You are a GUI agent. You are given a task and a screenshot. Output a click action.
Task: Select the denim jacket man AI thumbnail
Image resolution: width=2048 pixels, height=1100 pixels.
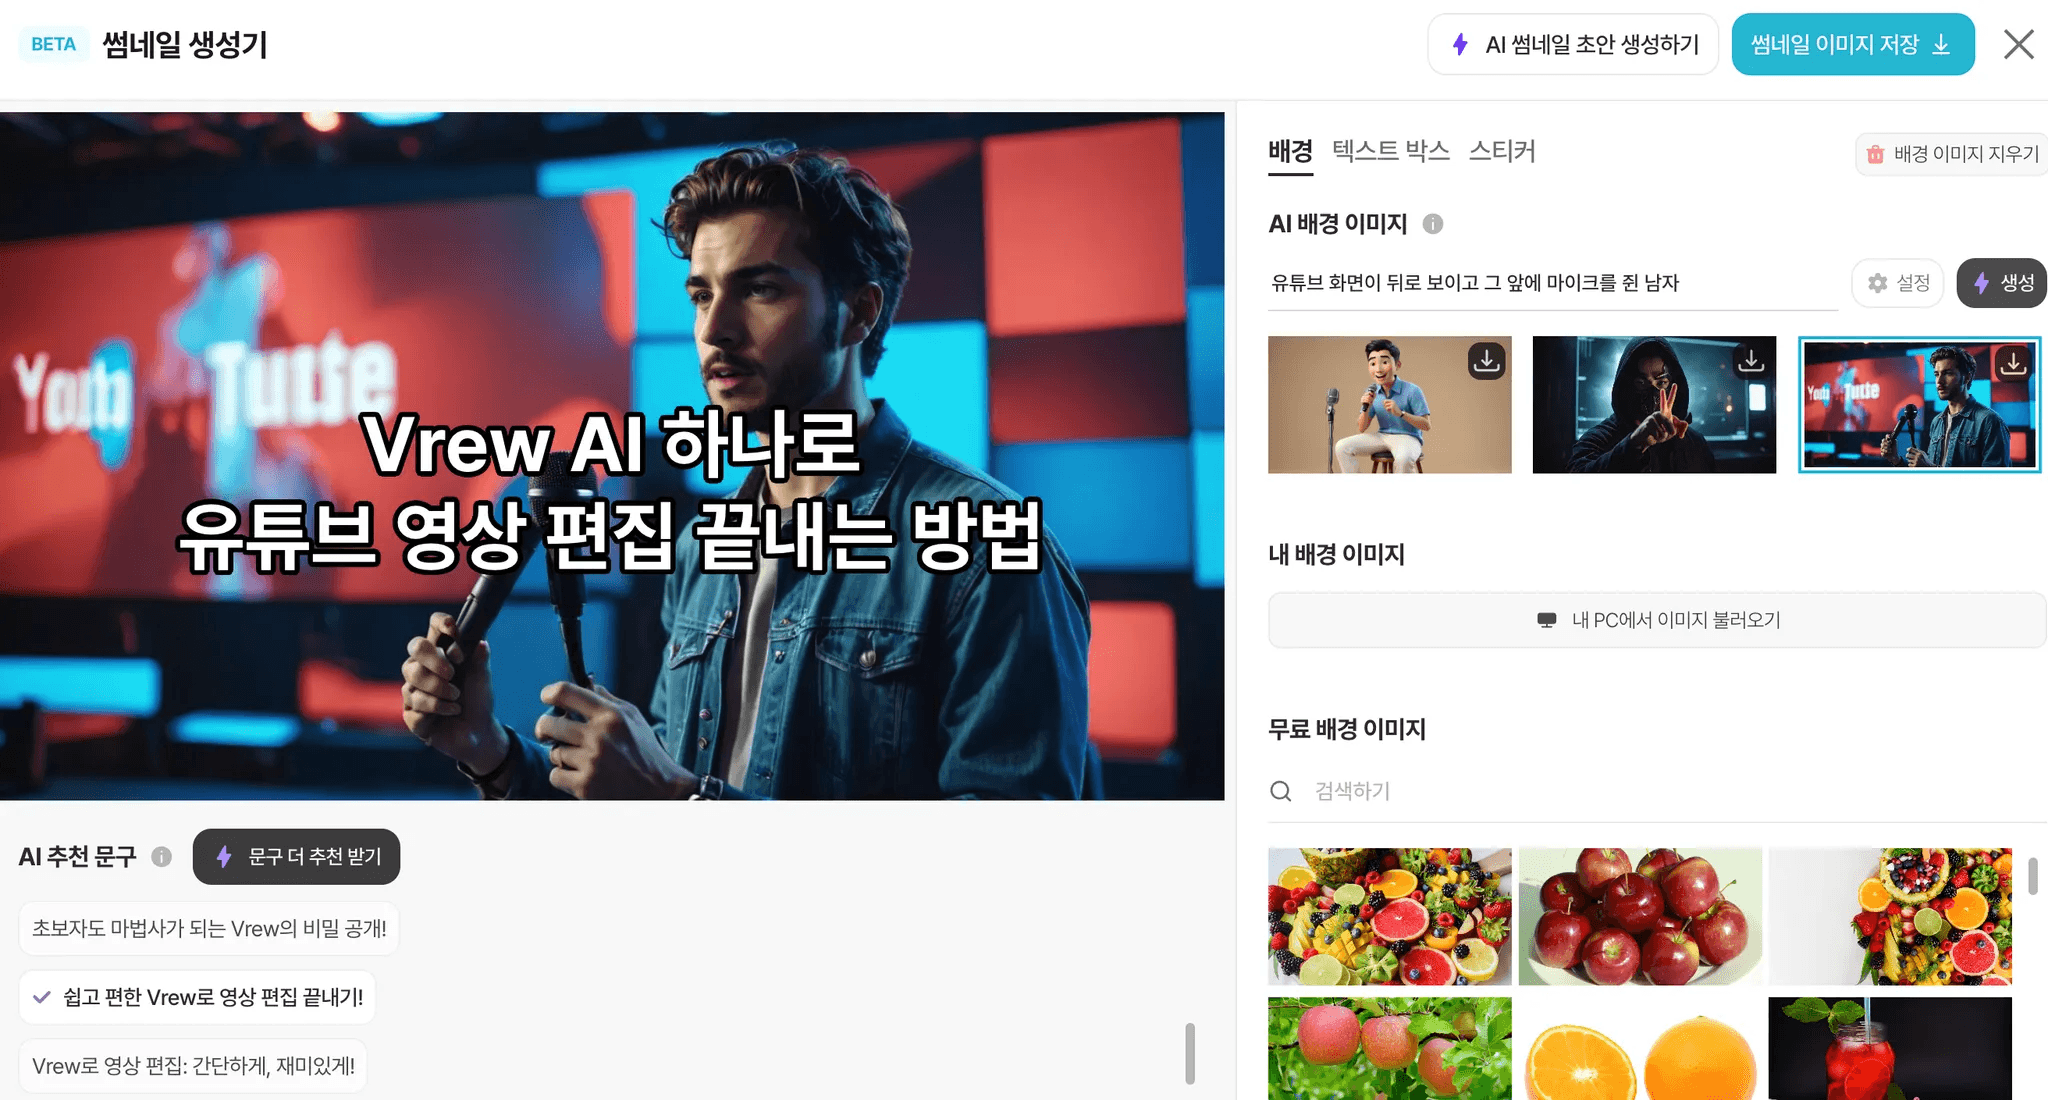click(x=1919, y=404)
